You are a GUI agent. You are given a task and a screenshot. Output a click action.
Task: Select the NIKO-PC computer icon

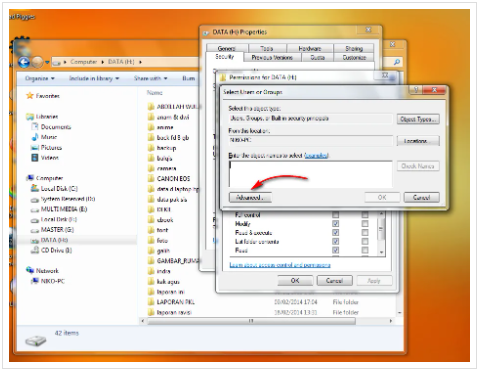click(x=35, y=281)
